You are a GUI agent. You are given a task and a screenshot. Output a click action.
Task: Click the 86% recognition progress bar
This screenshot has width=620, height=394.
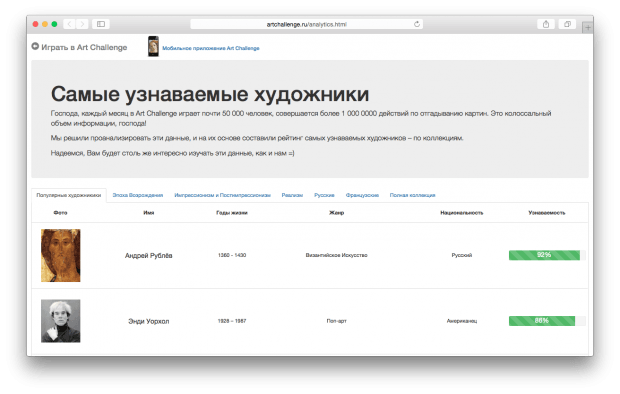pyautogui.click(x=547, y=321)
